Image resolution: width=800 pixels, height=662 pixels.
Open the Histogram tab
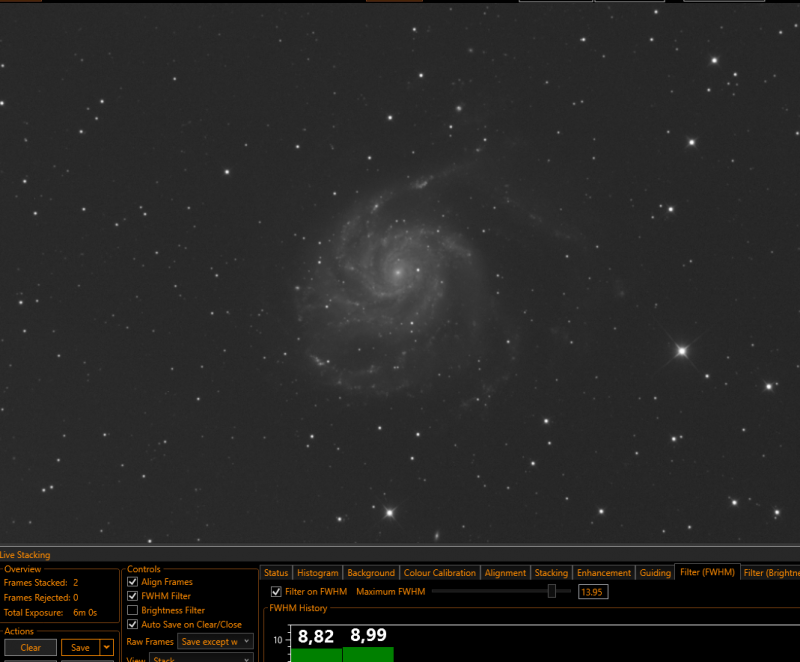pyautogui.click(x=317, y=573)
